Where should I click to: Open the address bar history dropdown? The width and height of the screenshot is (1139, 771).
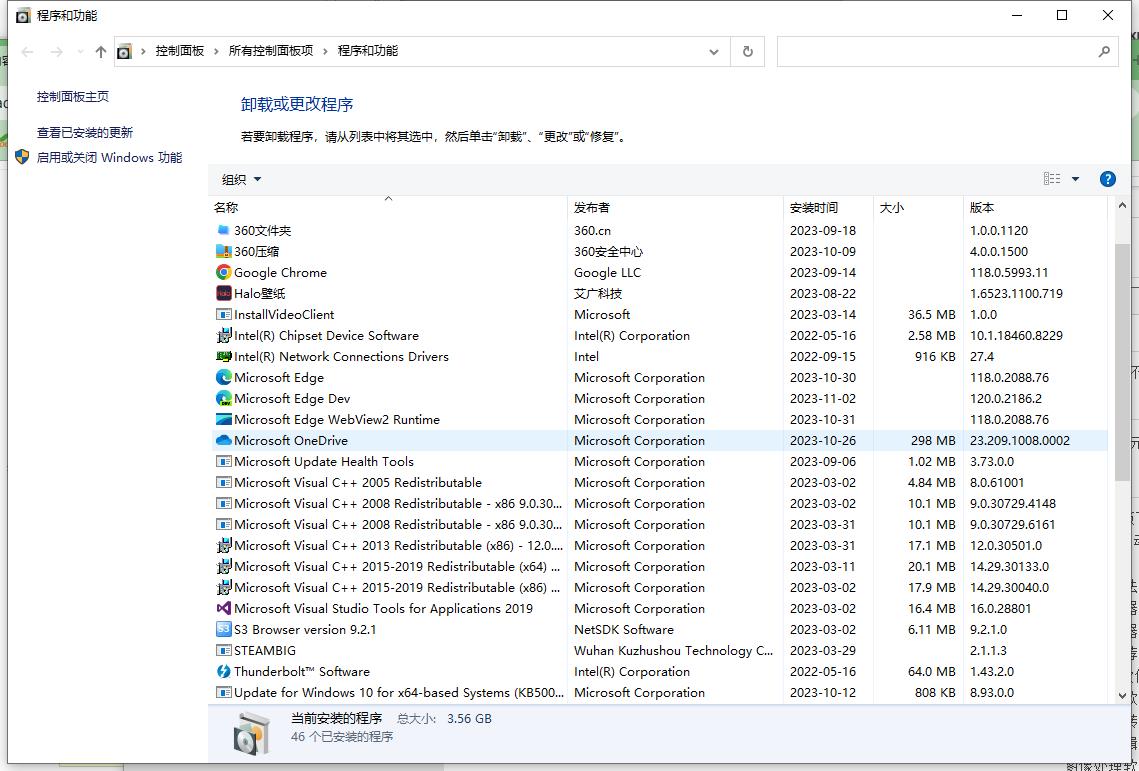coord(713,51)
